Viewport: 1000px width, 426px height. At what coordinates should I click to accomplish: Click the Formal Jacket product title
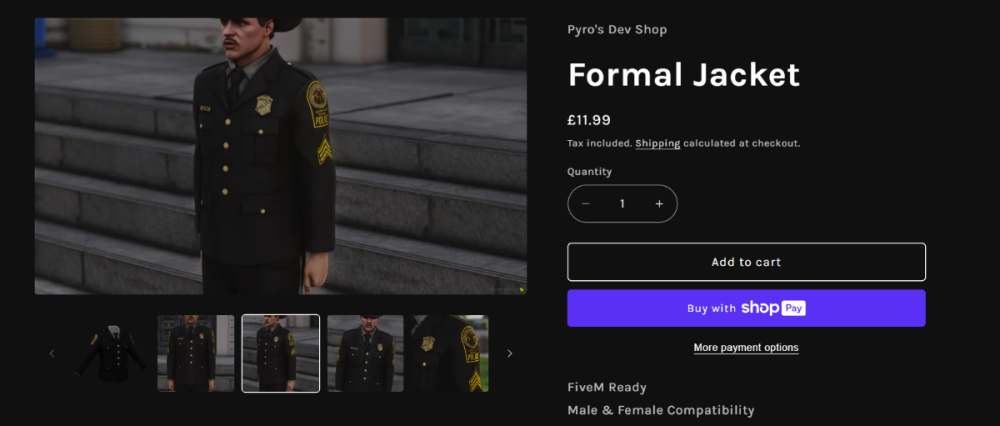tap(684, 75)
